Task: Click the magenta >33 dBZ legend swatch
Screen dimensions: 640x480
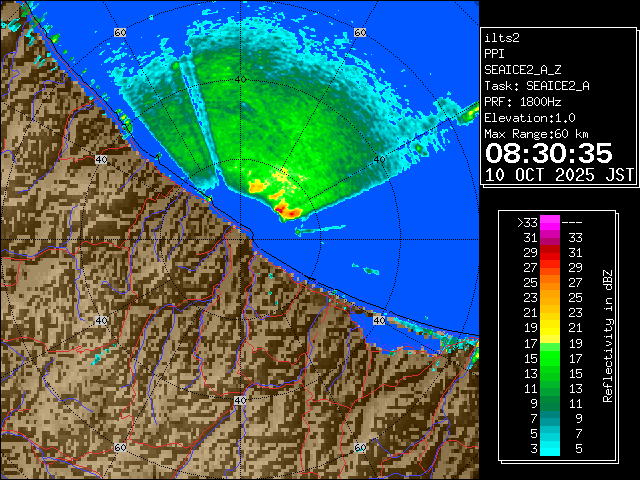Action: tap(549, 223)
